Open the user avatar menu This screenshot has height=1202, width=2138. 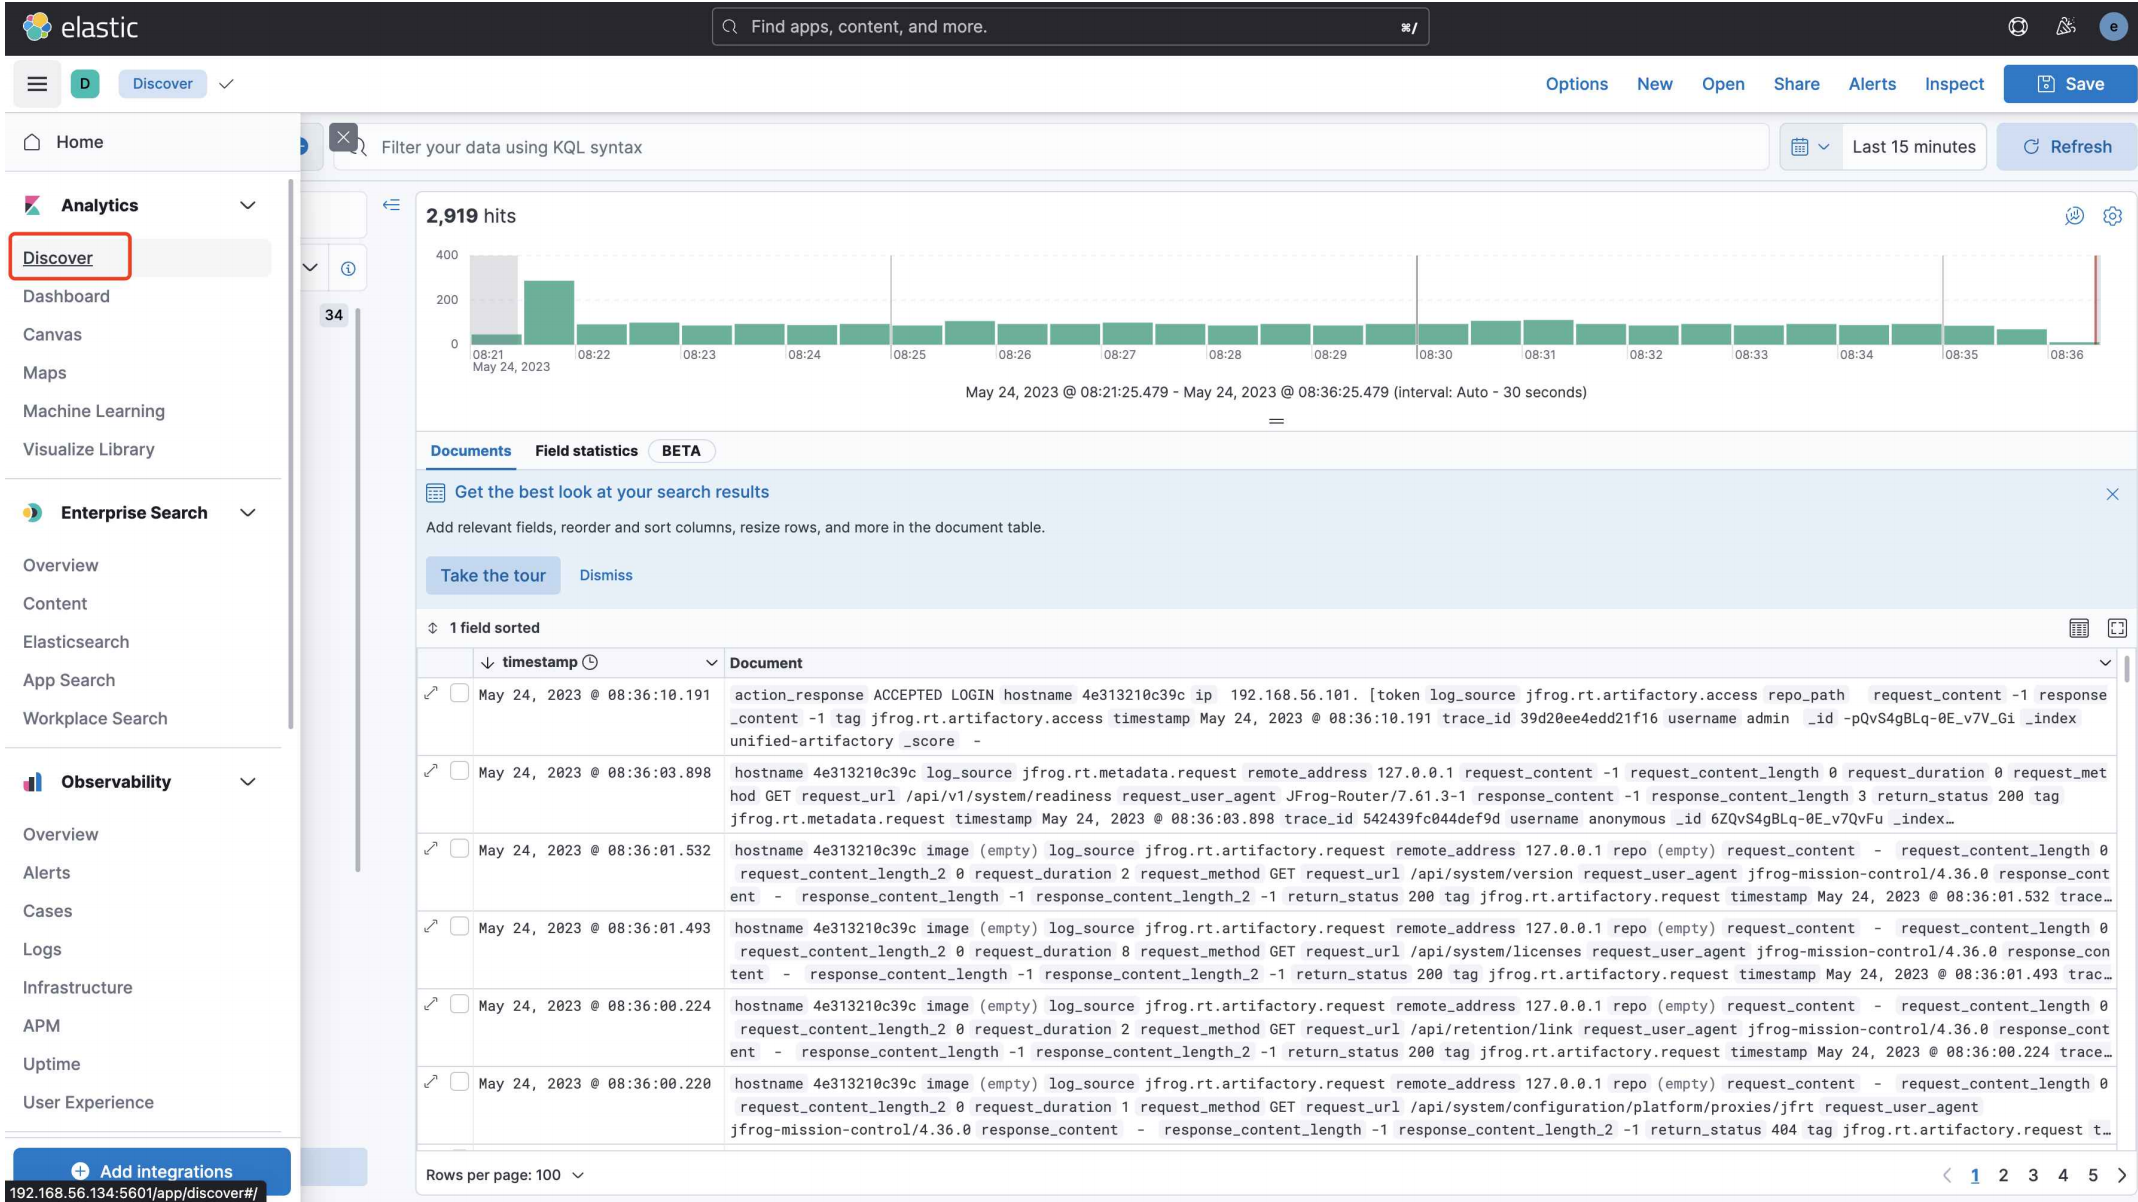pyautogui.click(x=2113, y=27)
